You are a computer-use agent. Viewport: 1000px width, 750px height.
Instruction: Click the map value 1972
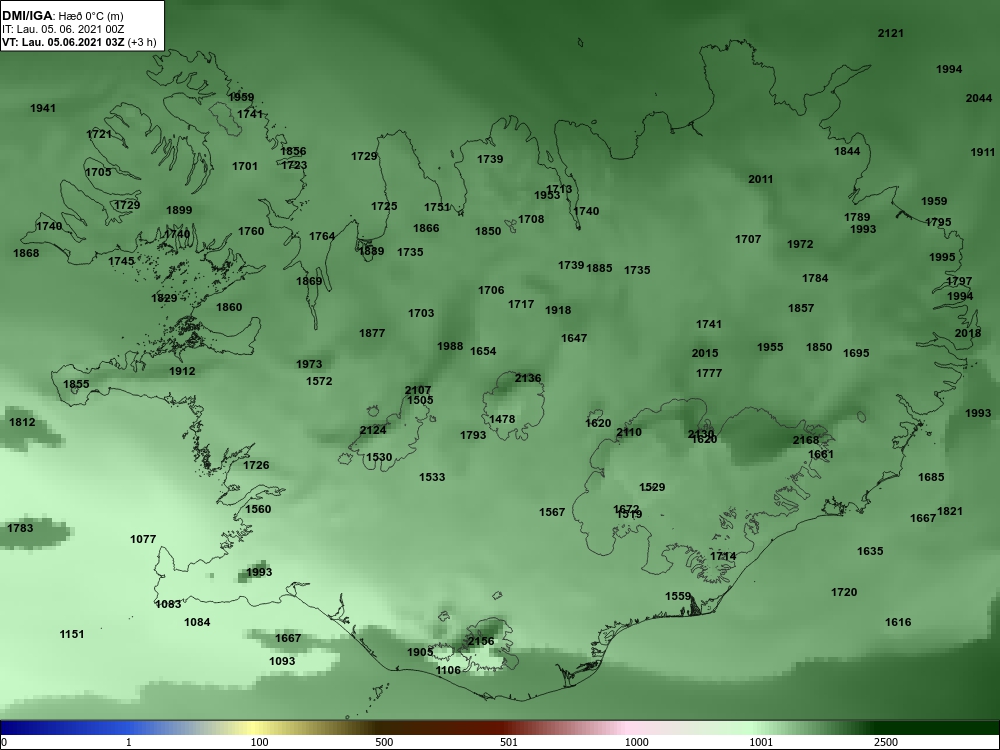coord(800,245)
